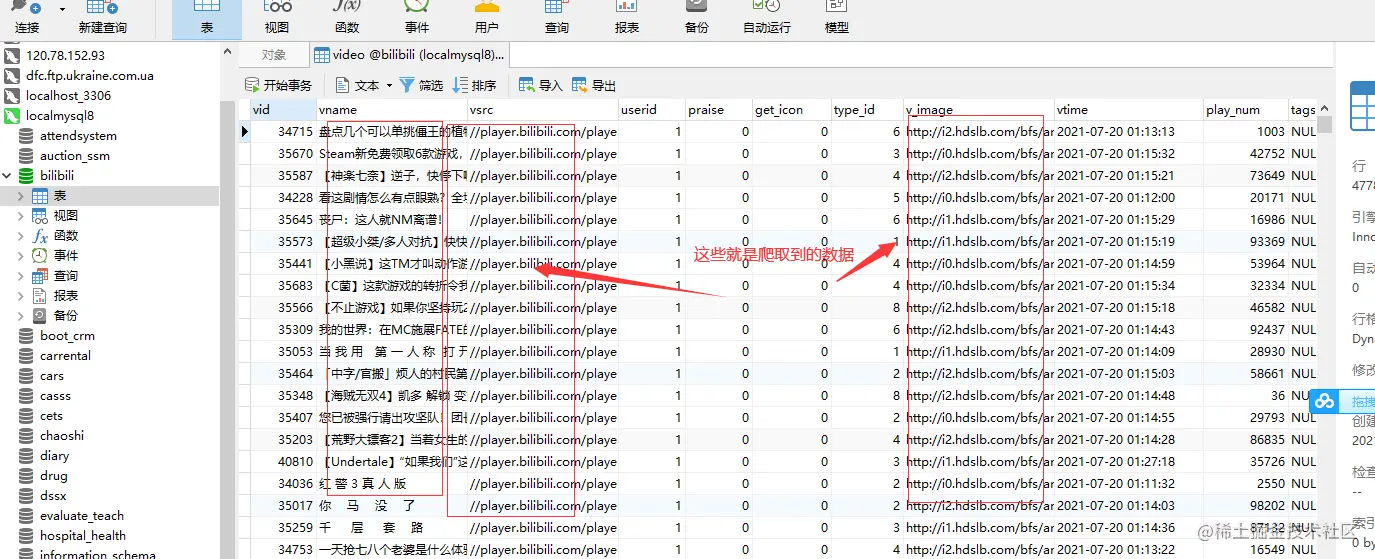Click the vtime column header
Image resolution: width=1375 pixels, height=559 pixels.
tap(1129, 110)
